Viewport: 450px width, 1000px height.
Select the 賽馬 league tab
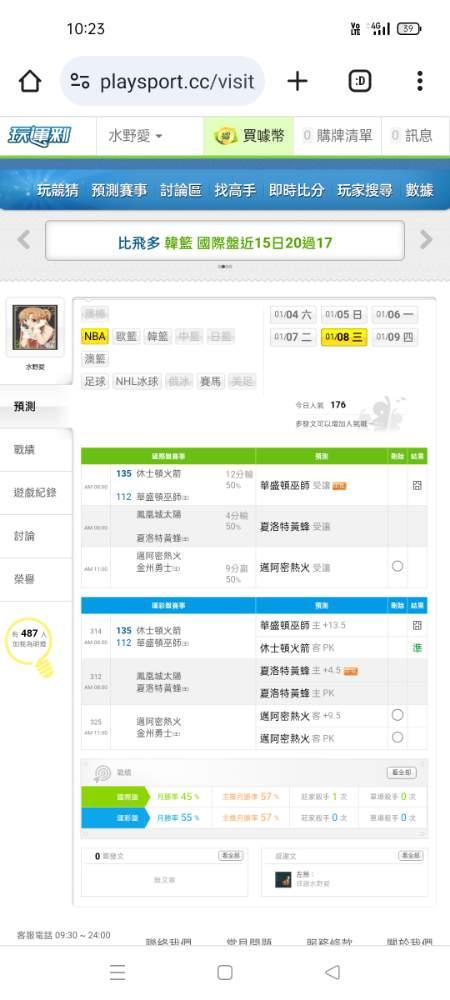click(210, 381)
